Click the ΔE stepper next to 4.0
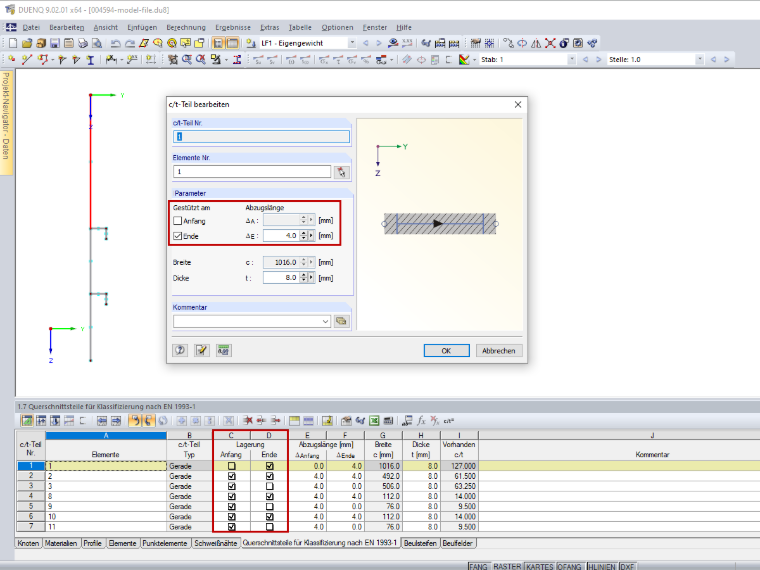This screenshot has height=570, width=760. point(304,236)
